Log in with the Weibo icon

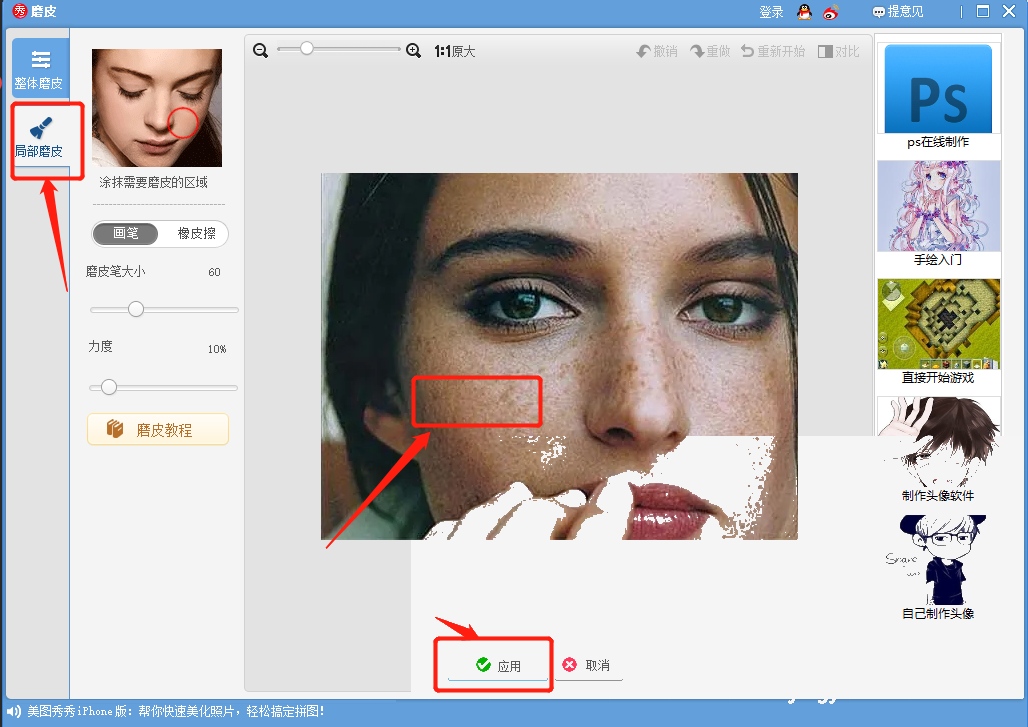(831, 12)
